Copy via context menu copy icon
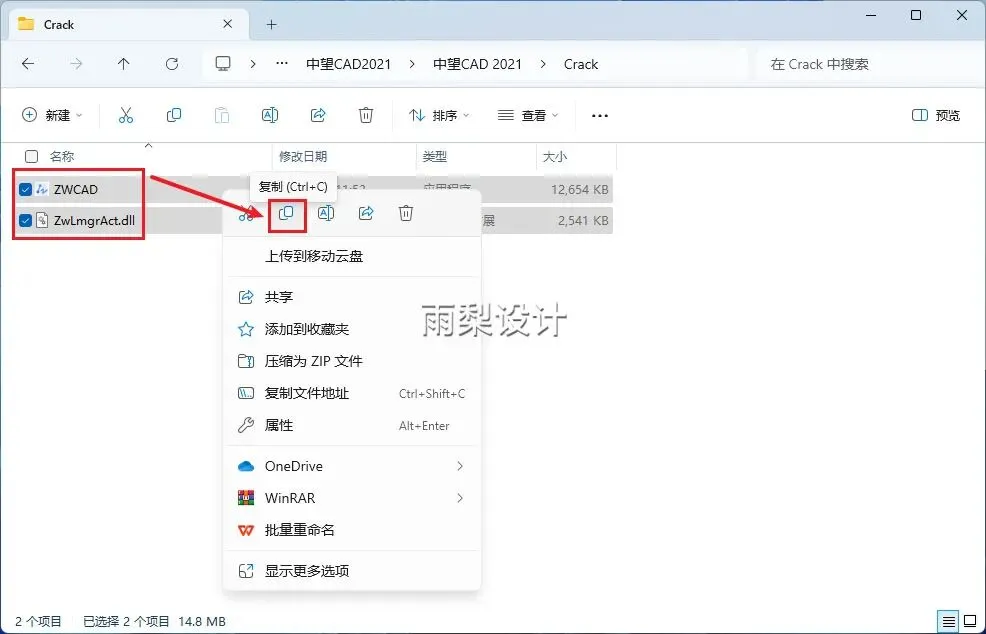 coord(286,213)
